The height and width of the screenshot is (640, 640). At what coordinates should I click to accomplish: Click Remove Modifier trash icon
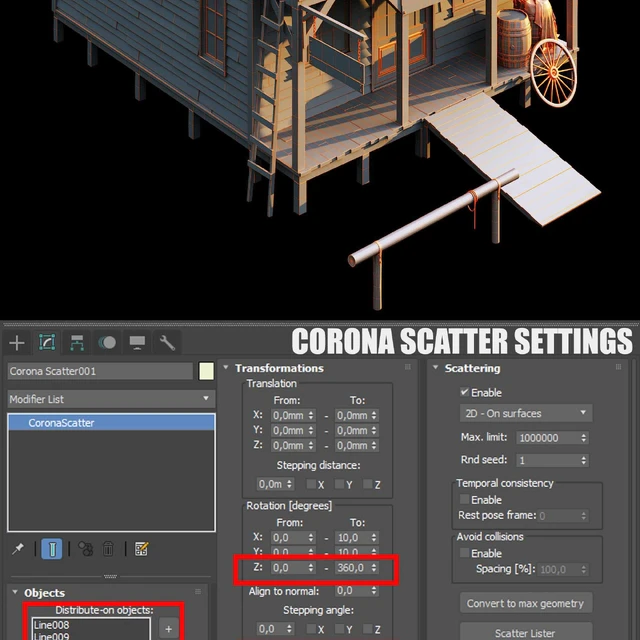(108, 549)
